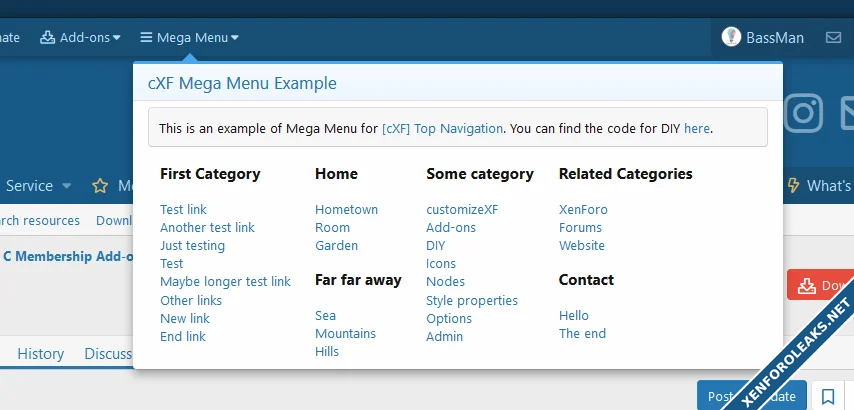Click the lightning bolt What's new icon

794,186
